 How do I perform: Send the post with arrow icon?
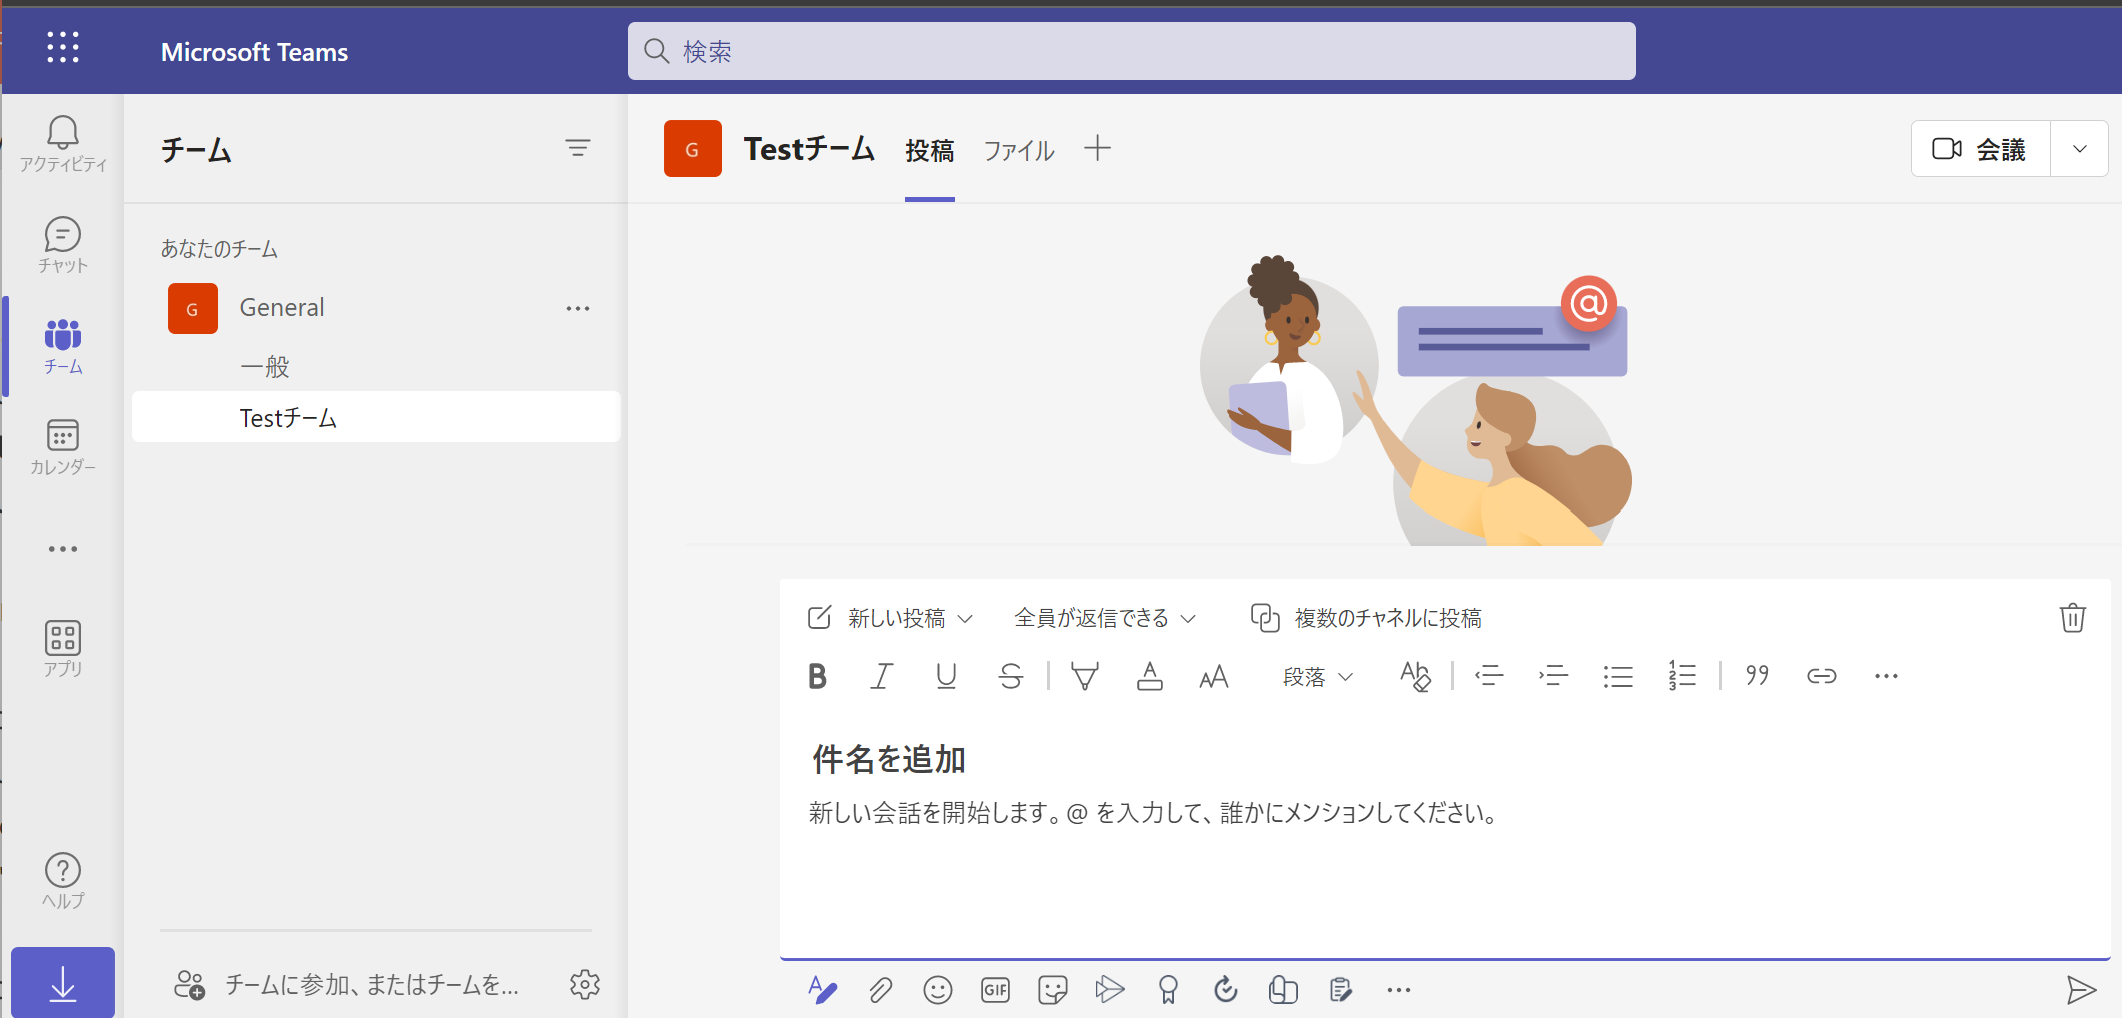point(2081,990)
